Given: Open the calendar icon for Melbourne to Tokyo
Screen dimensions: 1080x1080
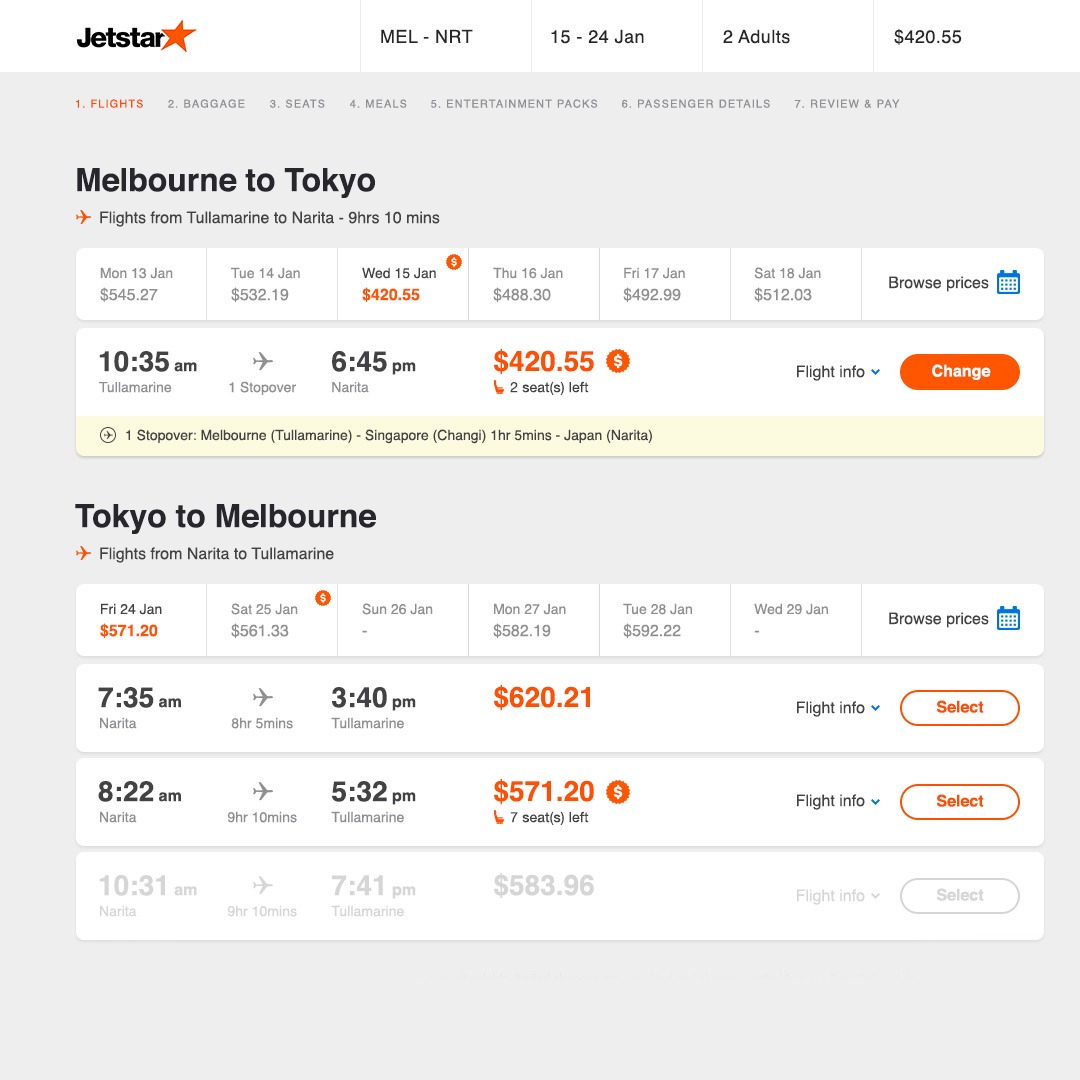Looking at the screenshot, I should coord(1008,282).
